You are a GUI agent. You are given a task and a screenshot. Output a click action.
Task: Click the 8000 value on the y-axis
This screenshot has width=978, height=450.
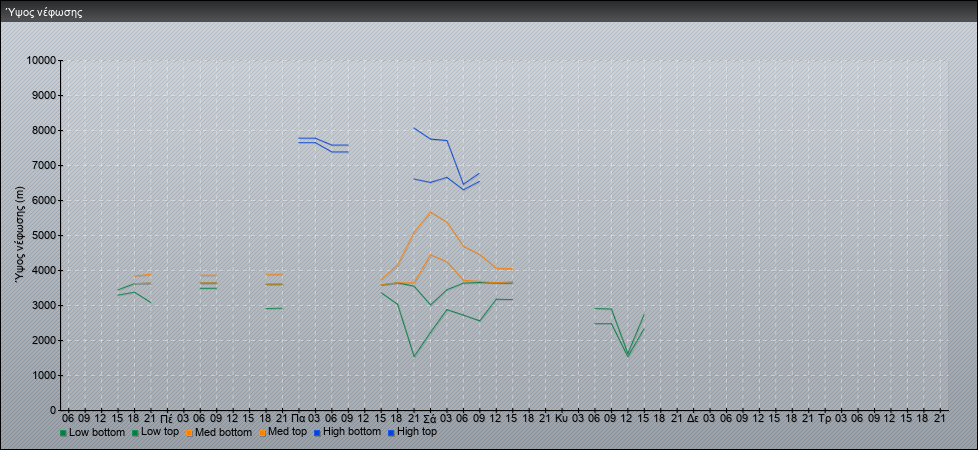[44, 130]
